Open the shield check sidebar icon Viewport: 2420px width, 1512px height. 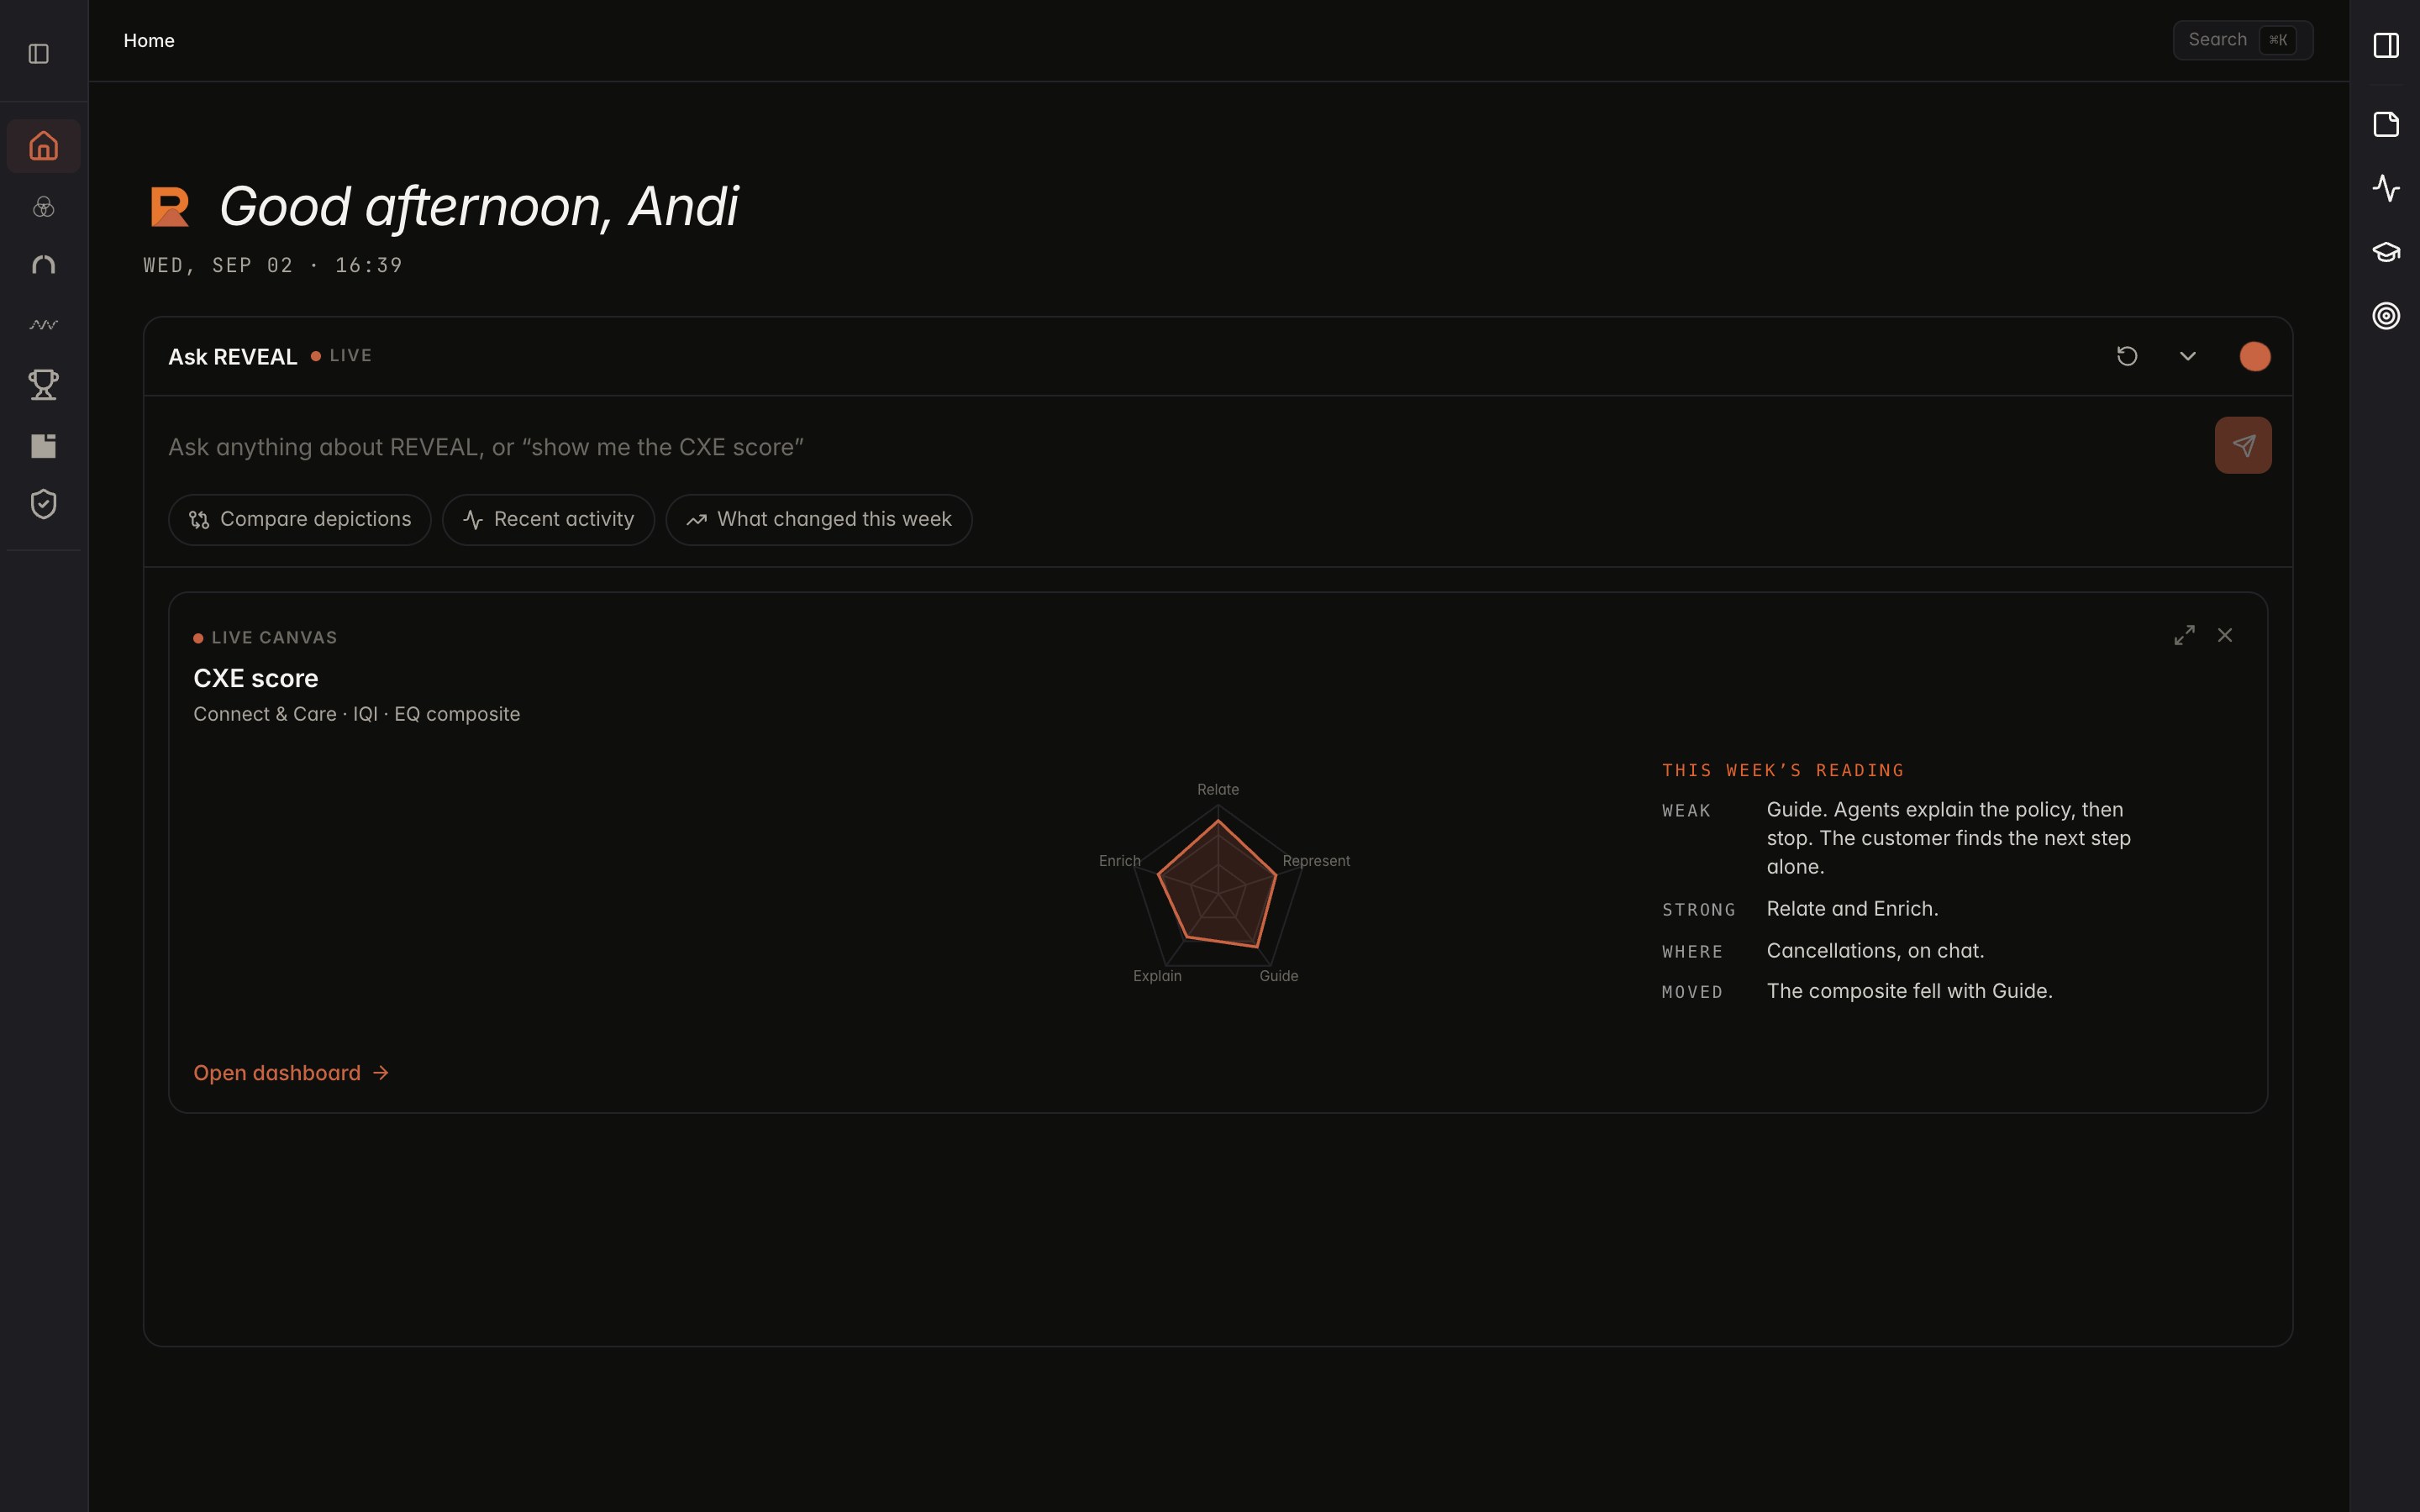pyautogui.click(x=43, y=504)
